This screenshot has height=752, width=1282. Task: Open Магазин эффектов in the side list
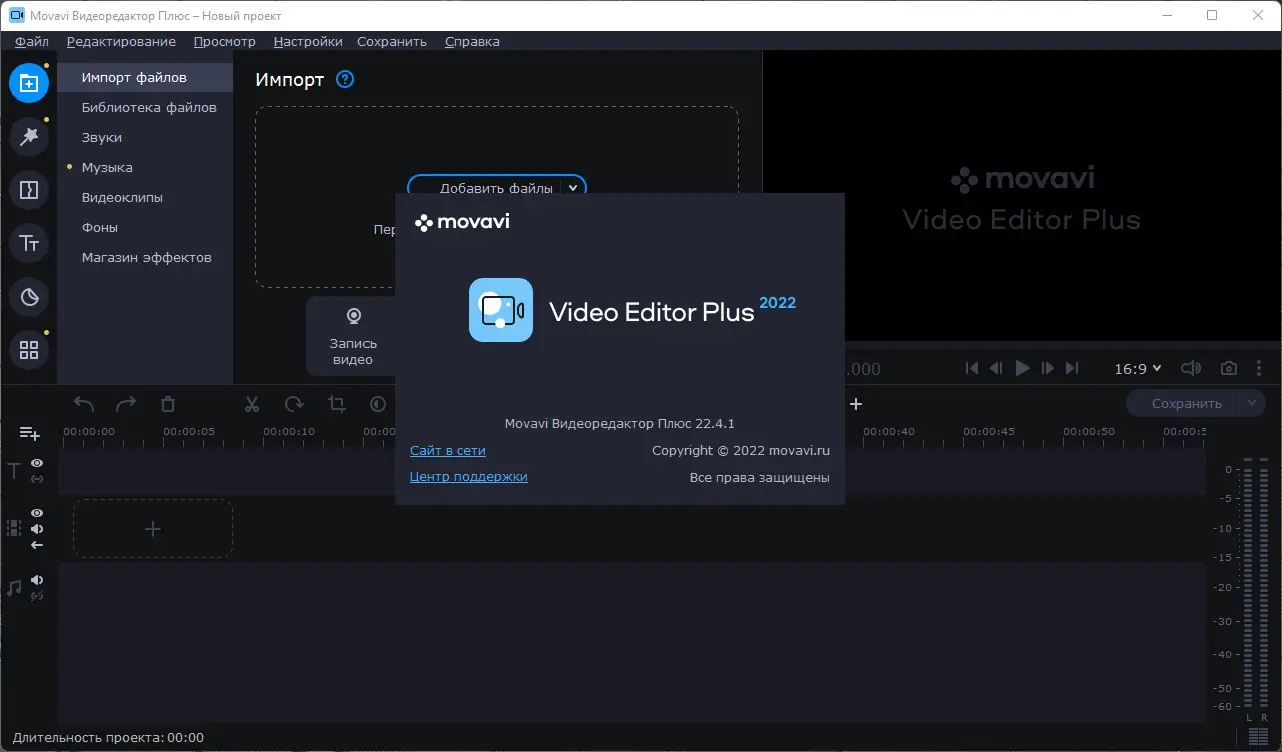145,257
